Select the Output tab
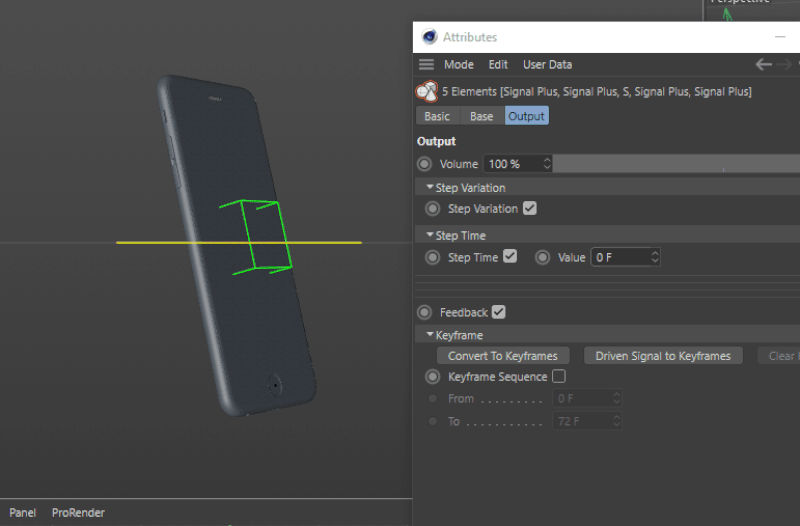 527,116
